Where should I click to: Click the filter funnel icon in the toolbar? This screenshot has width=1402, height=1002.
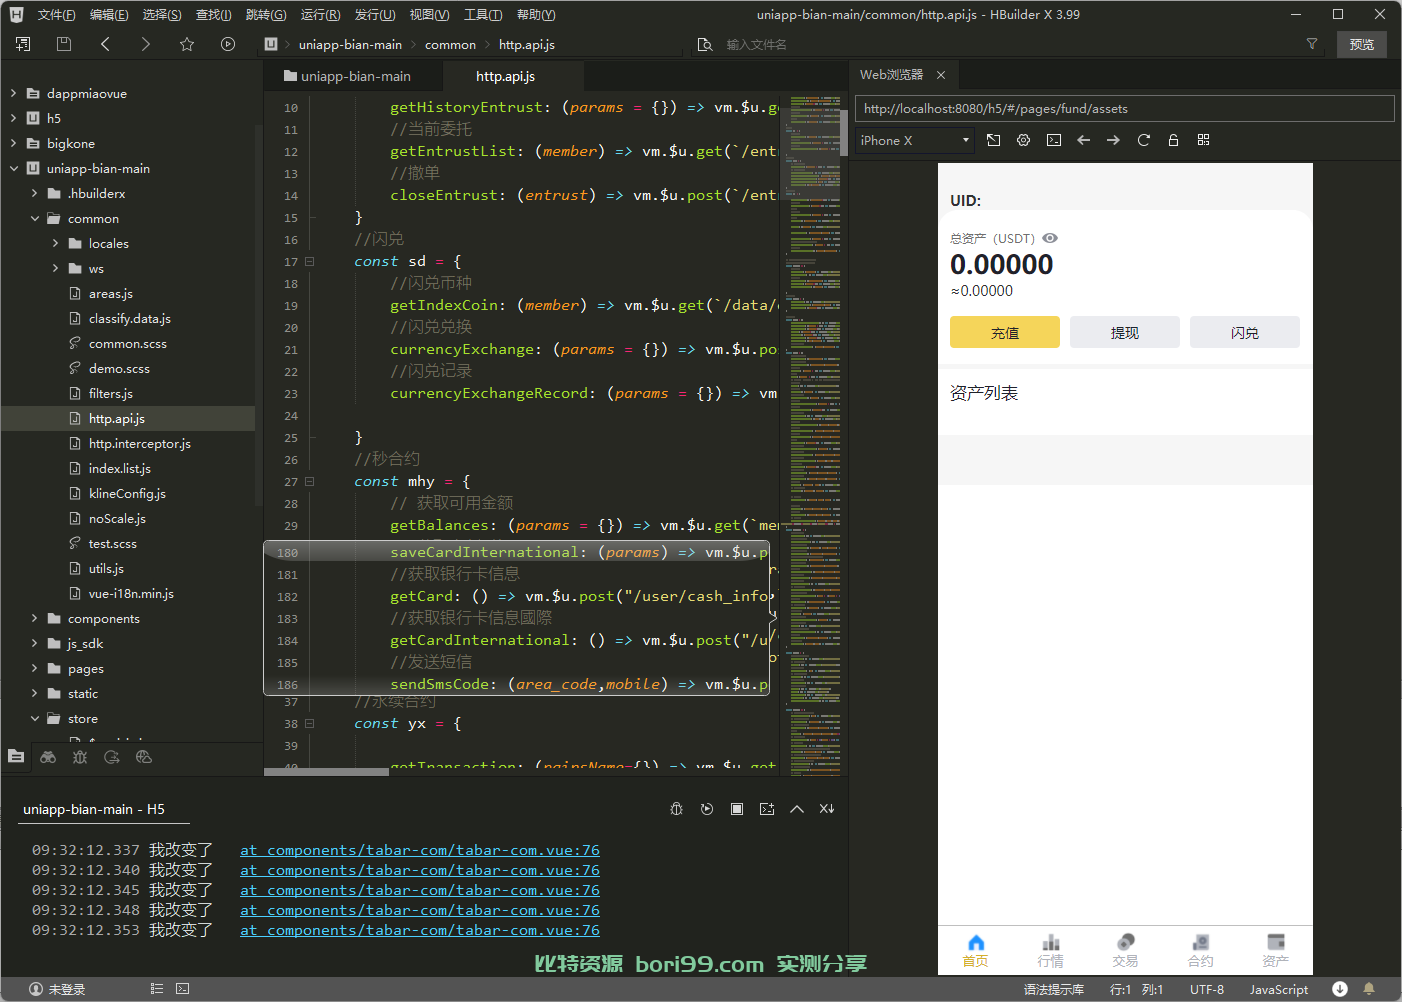coord(1312,44)
